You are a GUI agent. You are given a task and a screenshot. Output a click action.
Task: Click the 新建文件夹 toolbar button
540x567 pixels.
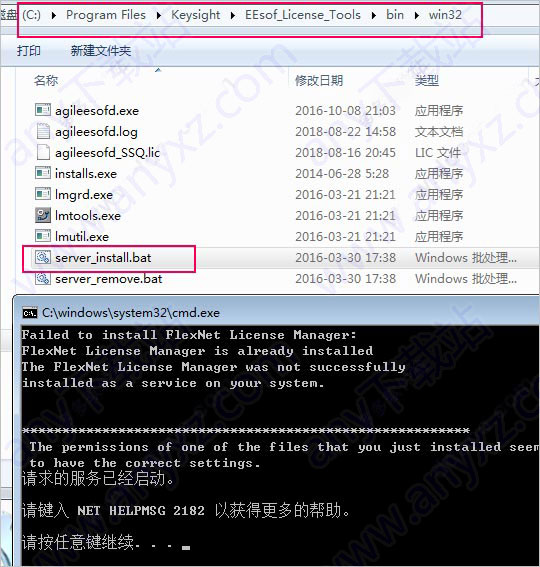coord(101,50)
